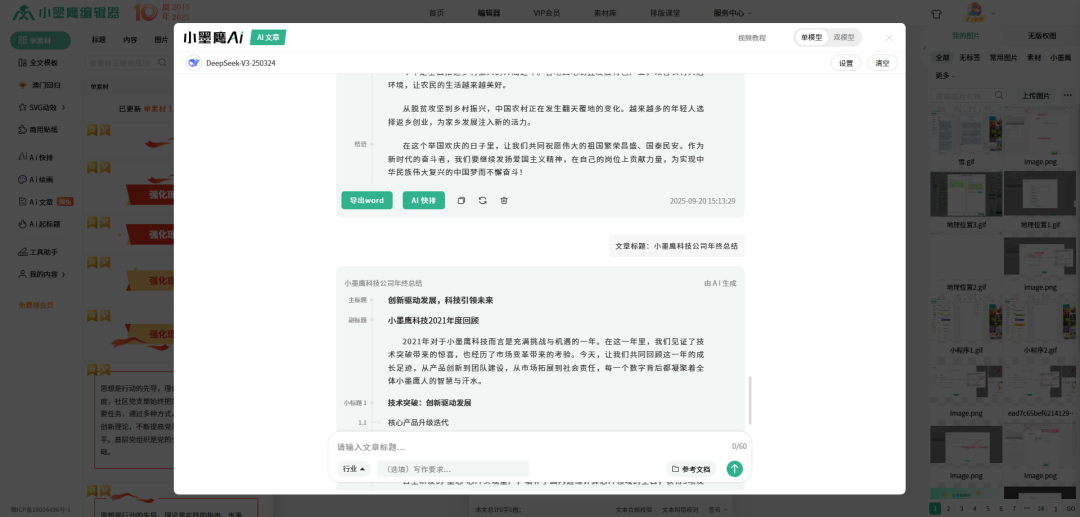Open the 服务中心 dropdown menu

(733, 13)
